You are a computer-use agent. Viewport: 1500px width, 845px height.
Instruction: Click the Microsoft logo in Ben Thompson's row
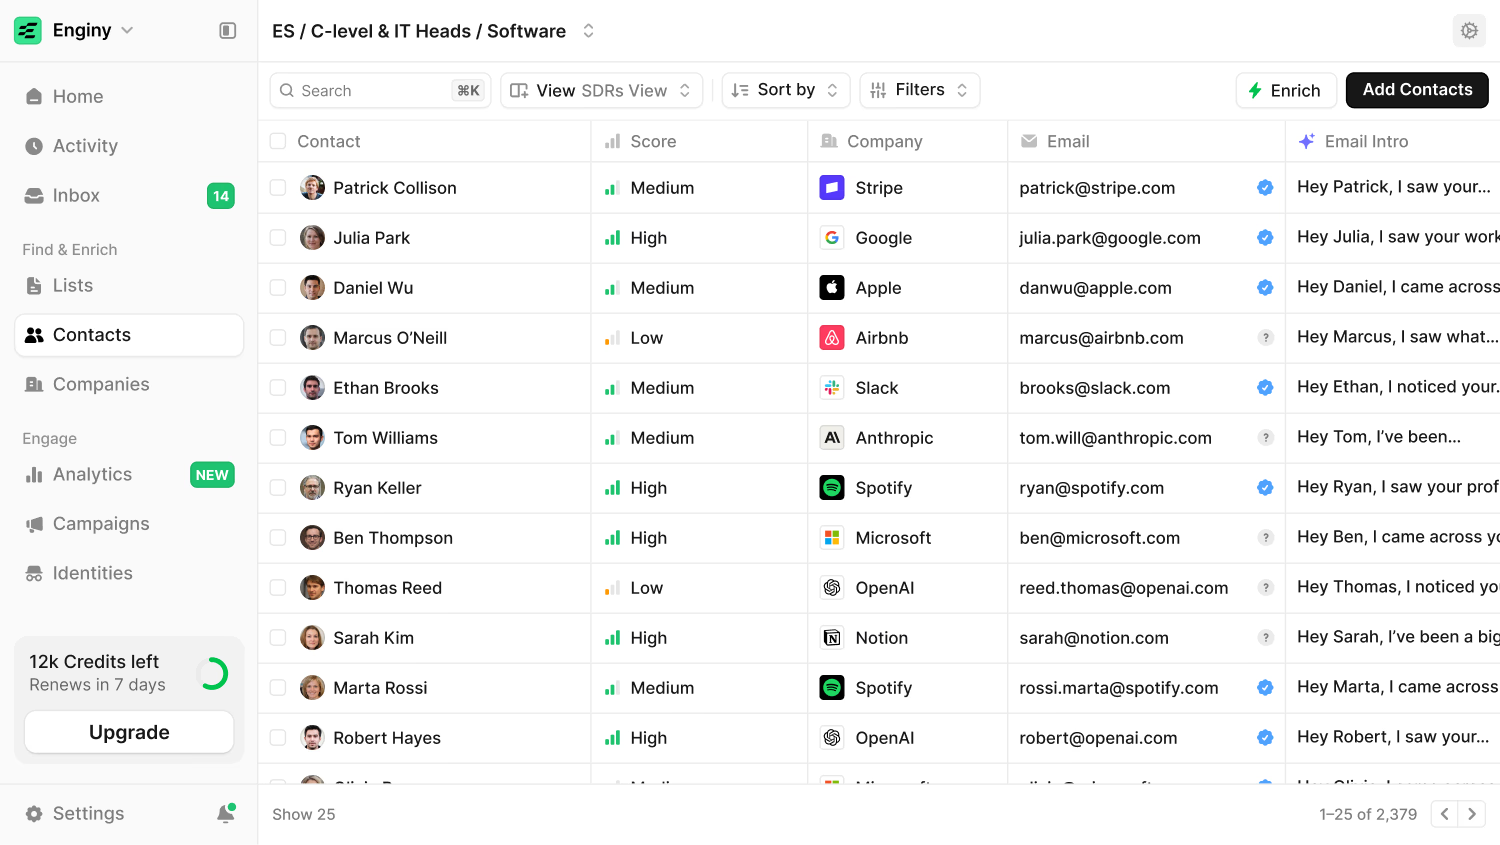(832, 538)
